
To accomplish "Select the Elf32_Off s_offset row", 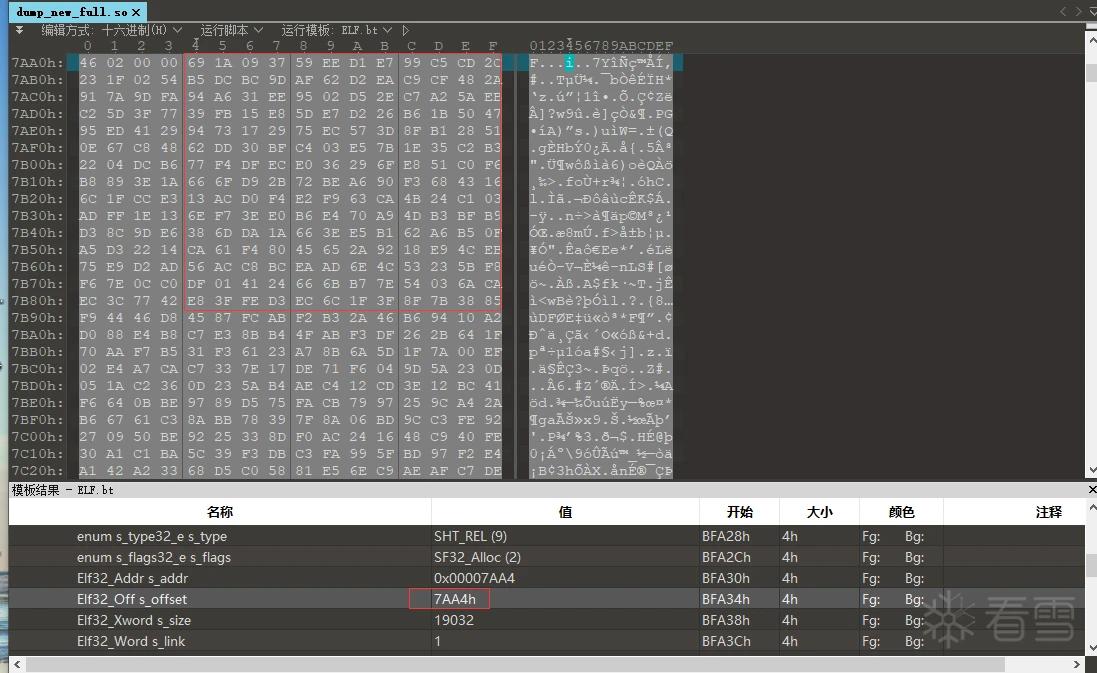I will [546, 599].
